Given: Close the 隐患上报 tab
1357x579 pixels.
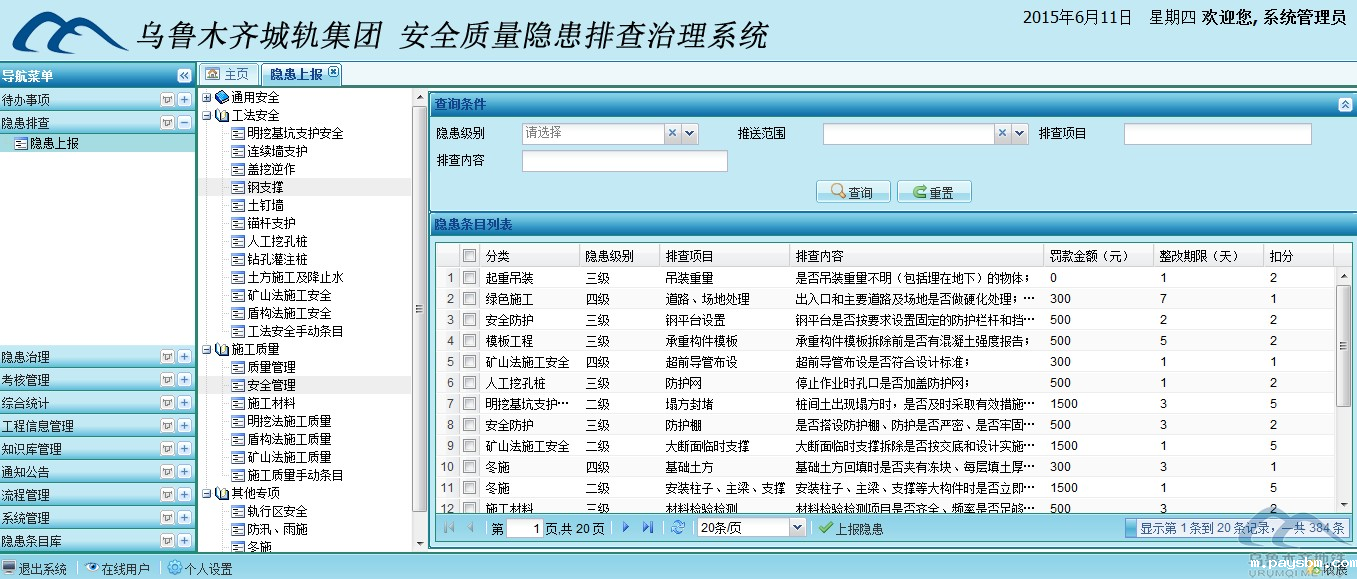Looking at the screenshot, I should point(333,72).
